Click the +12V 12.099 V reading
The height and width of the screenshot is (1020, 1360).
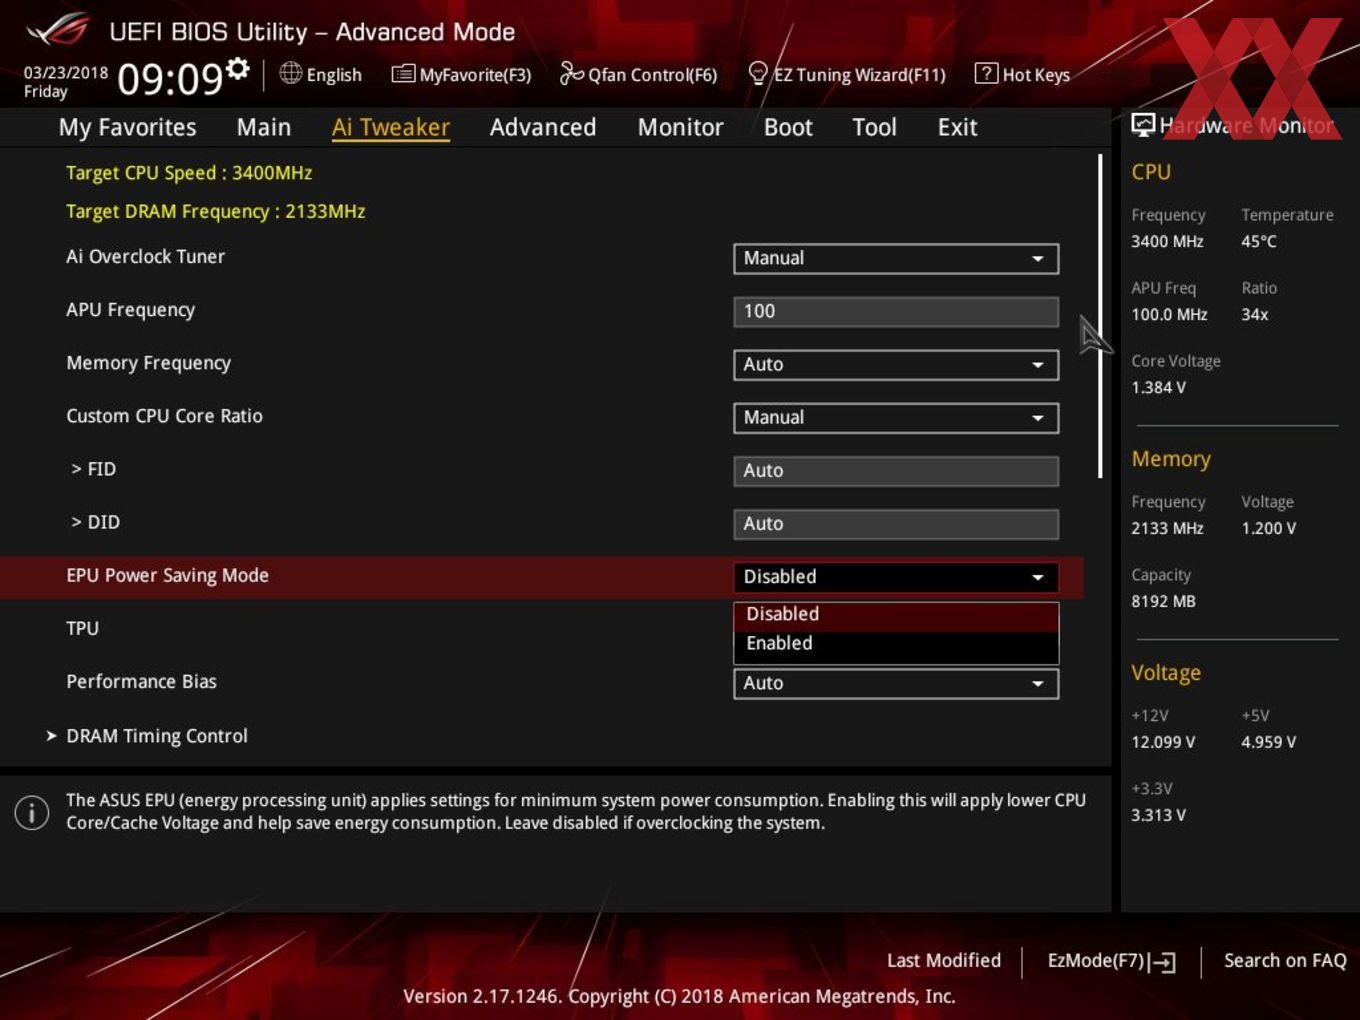pyautogui.click(x=1162, y=742)
